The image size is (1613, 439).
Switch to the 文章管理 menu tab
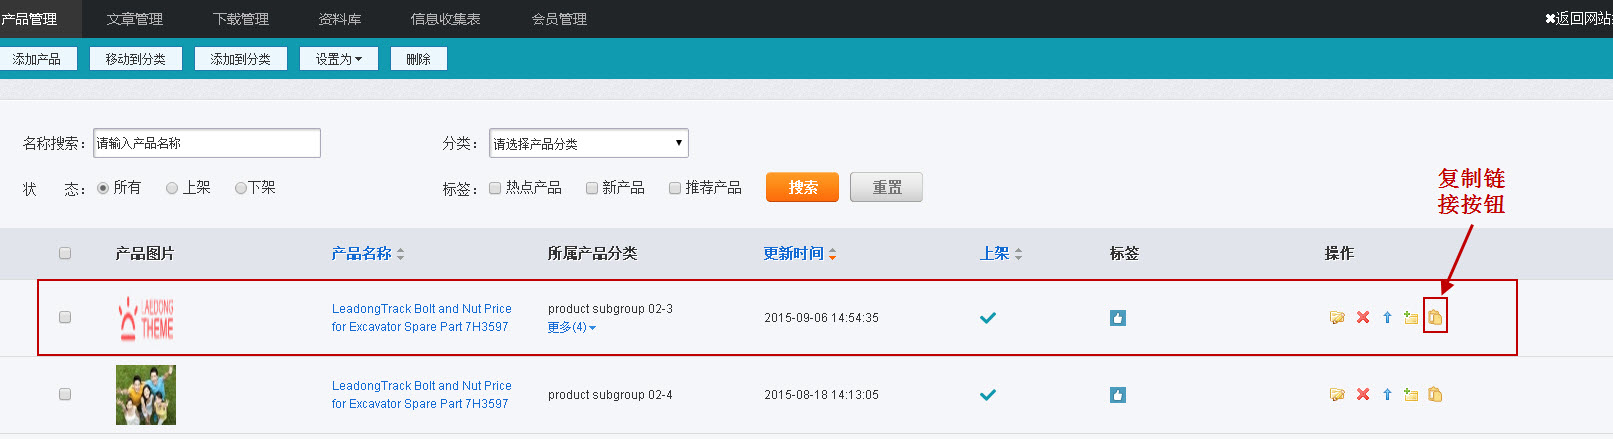click(135, 19)
